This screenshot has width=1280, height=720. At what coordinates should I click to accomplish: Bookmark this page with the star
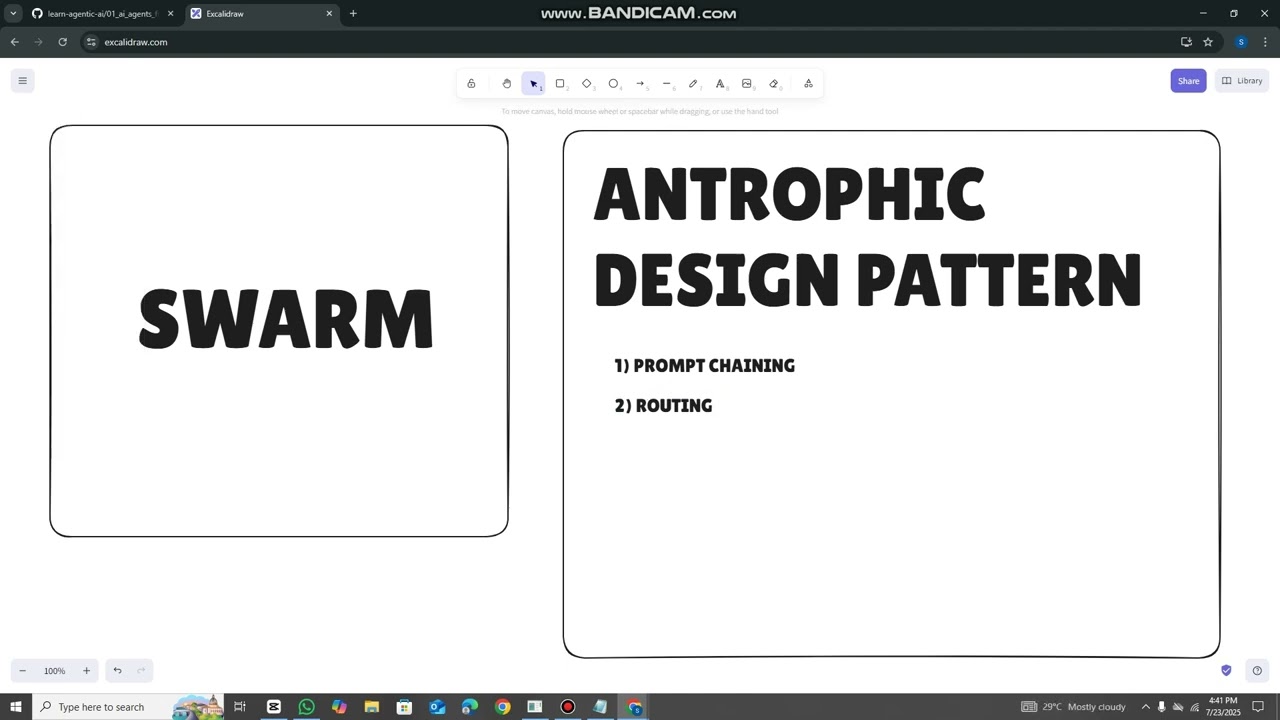tap(1208, 42)
